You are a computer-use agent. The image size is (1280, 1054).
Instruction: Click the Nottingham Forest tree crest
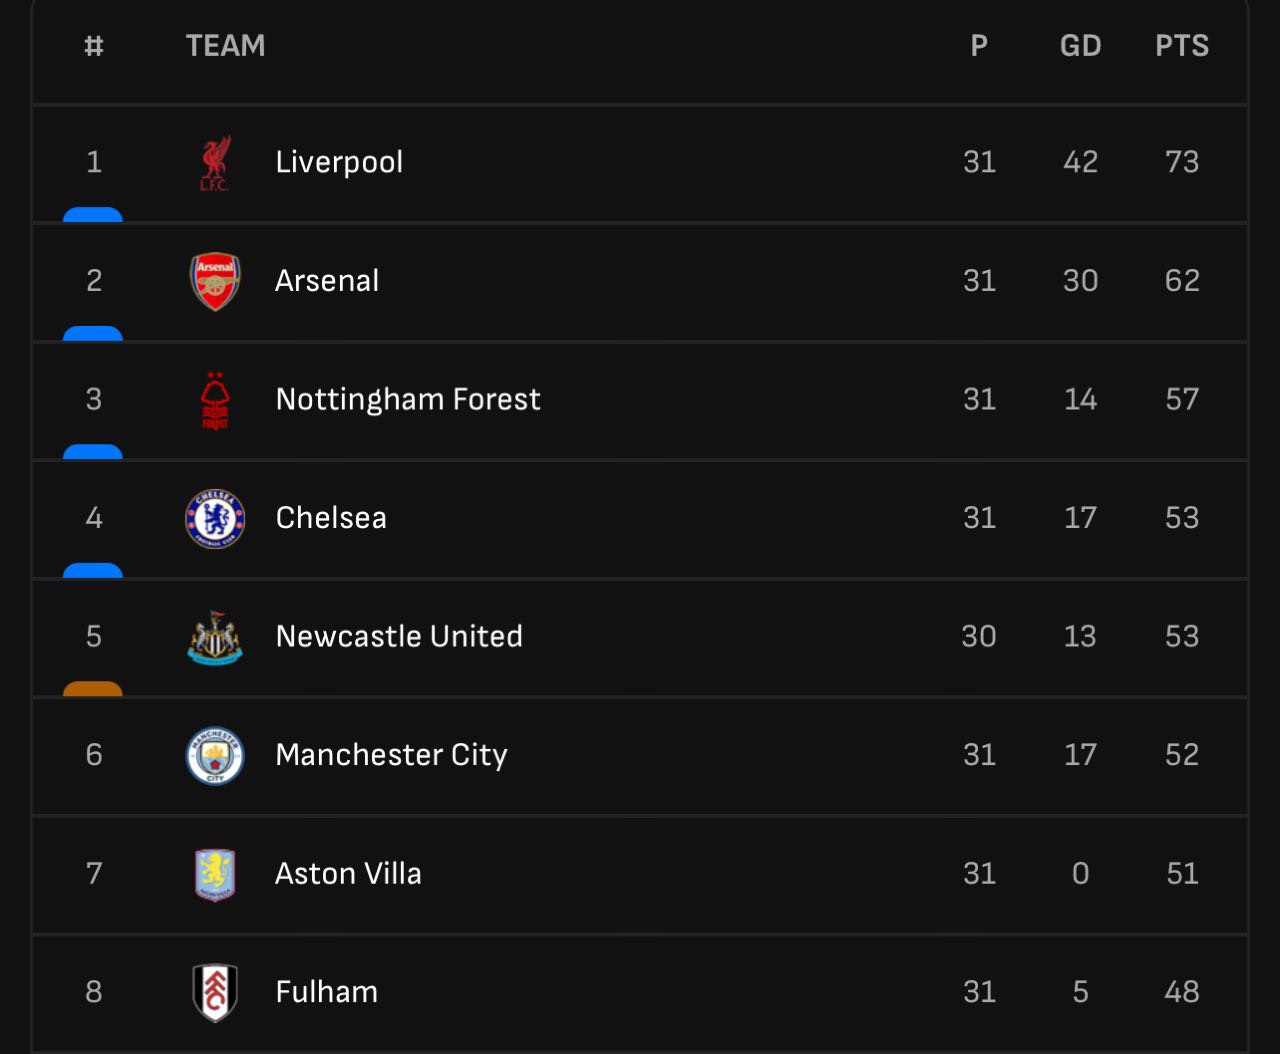click(215, 400)
